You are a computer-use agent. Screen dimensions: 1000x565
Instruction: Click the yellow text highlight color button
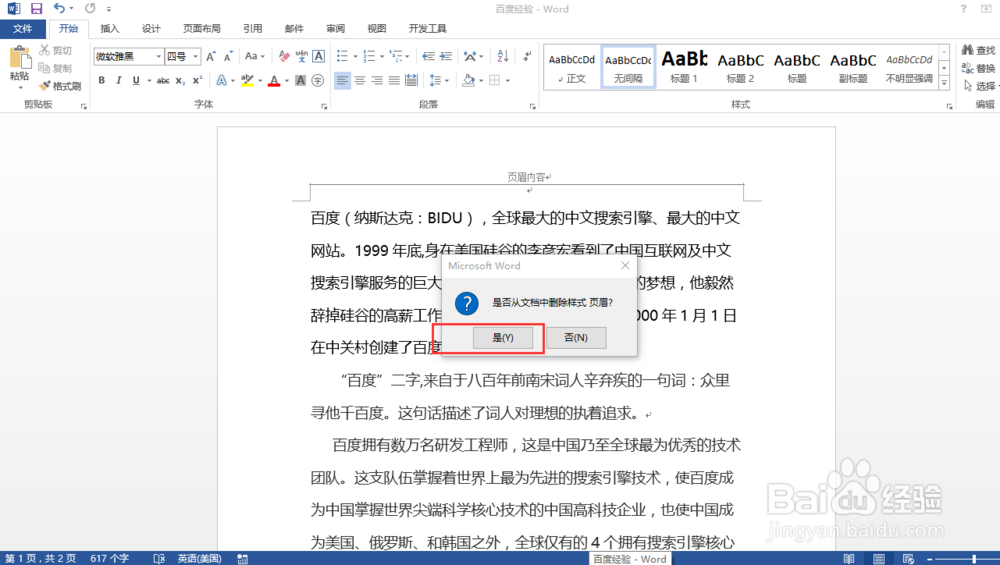(247, 80)
